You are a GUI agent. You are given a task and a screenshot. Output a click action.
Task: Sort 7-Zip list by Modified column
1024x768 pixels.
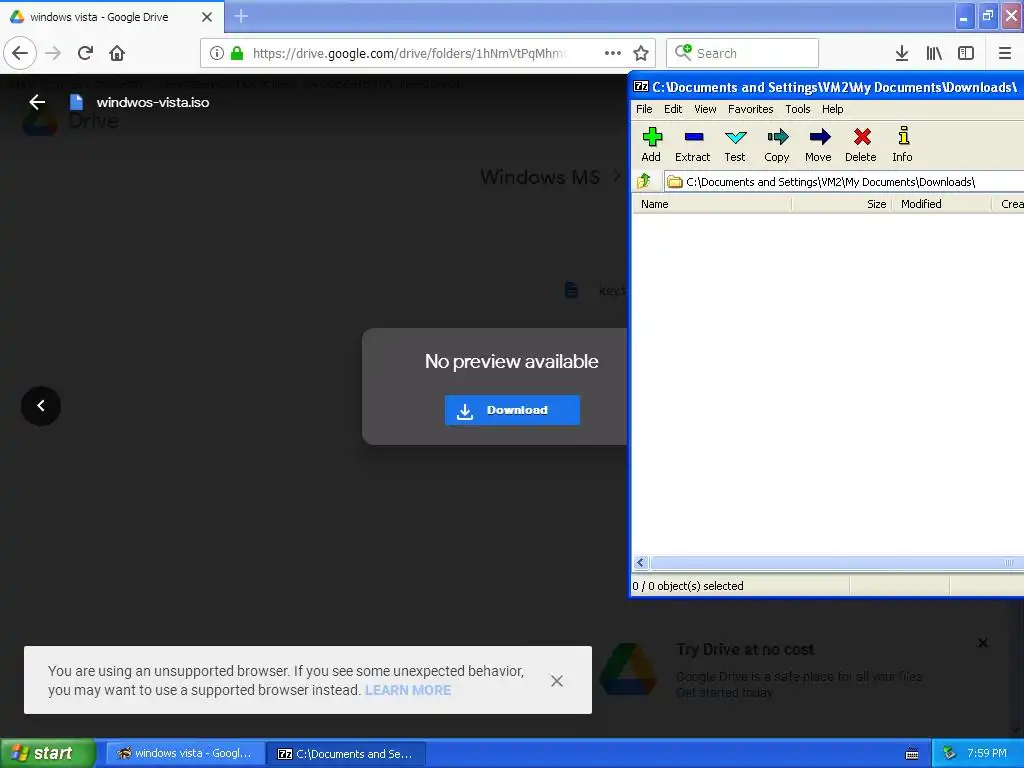942,204
